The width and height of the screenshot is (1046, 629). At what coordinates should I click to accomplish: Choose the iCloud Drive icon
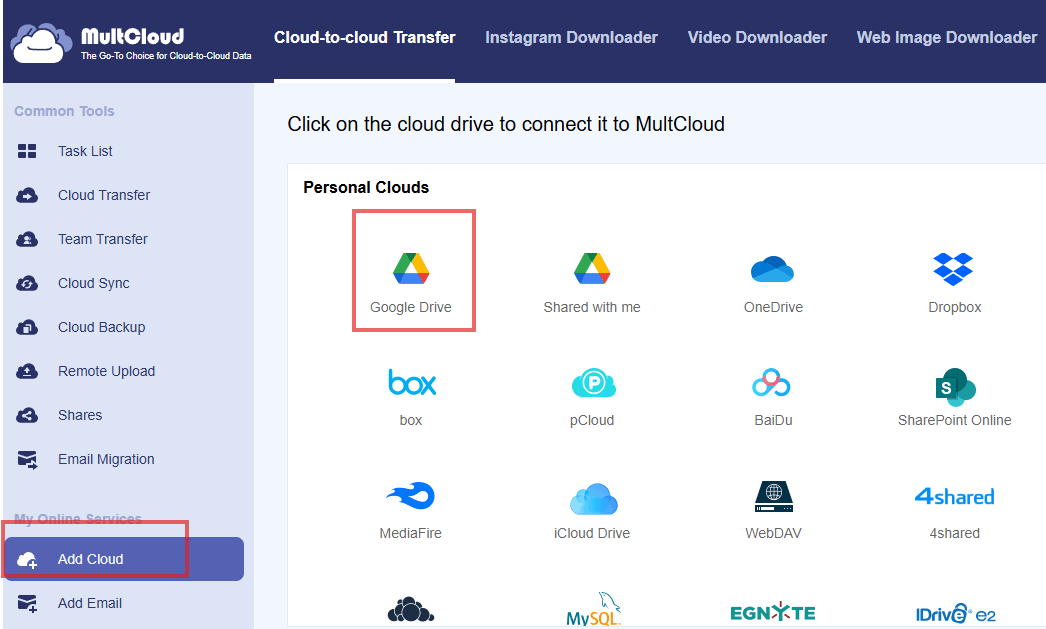click(592, 497)
